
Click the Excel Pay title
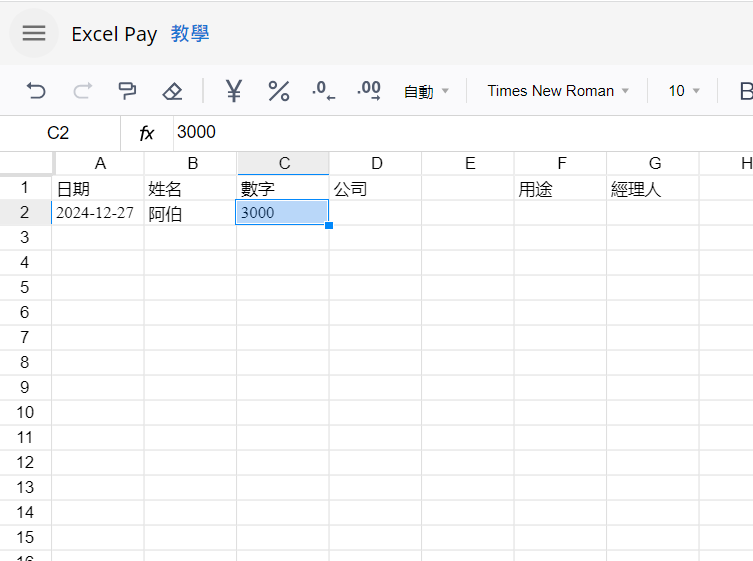[x=114, y=34]
